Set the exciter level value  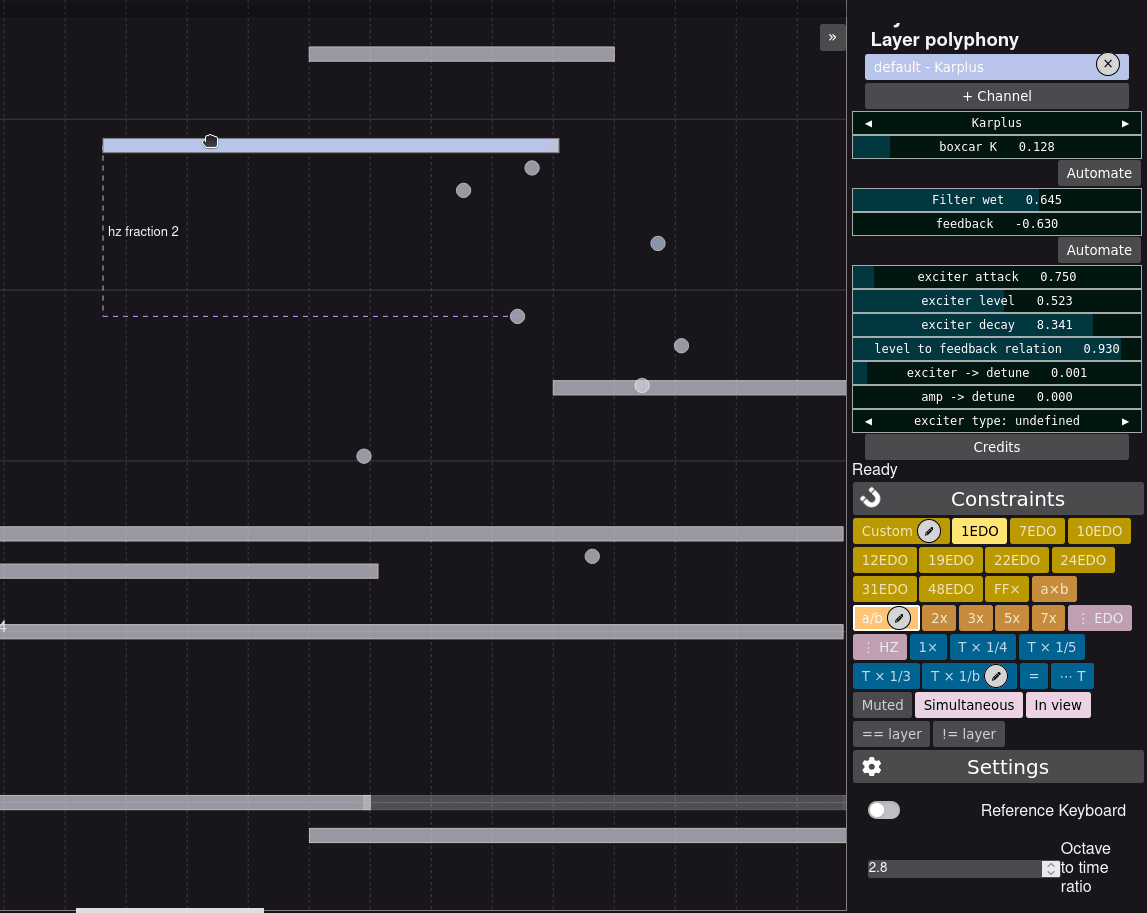tap(996, 301)
